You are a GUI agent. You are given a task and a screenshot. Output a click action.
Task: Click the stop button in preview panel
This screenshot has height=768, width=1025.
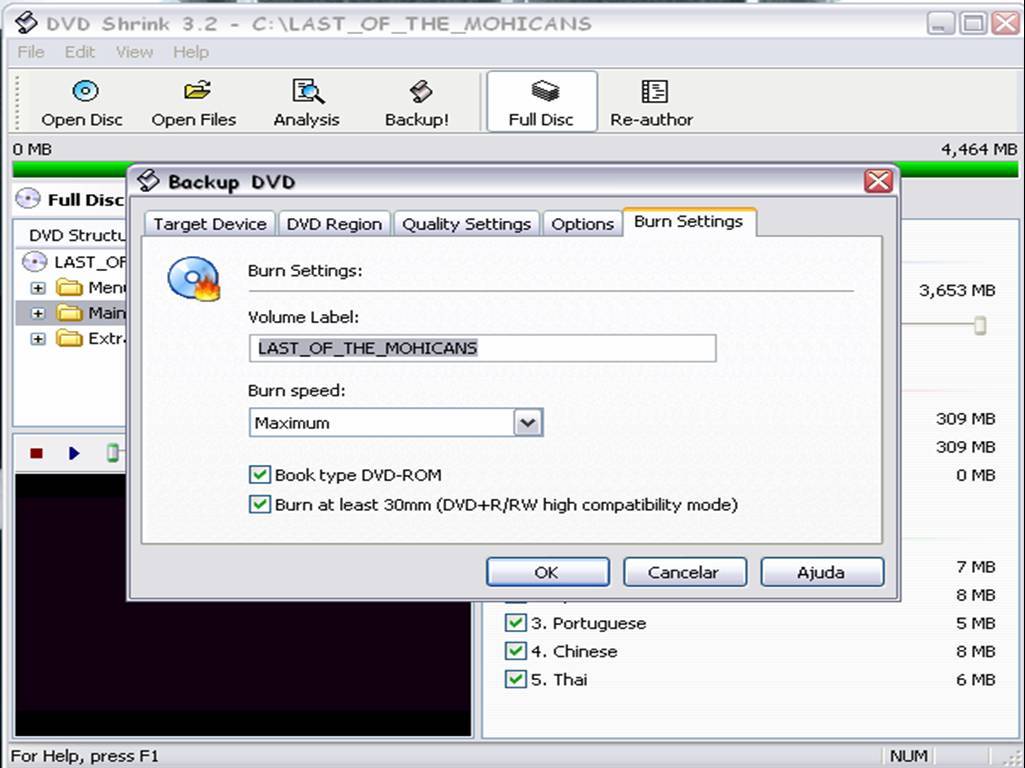pos(37,453)
